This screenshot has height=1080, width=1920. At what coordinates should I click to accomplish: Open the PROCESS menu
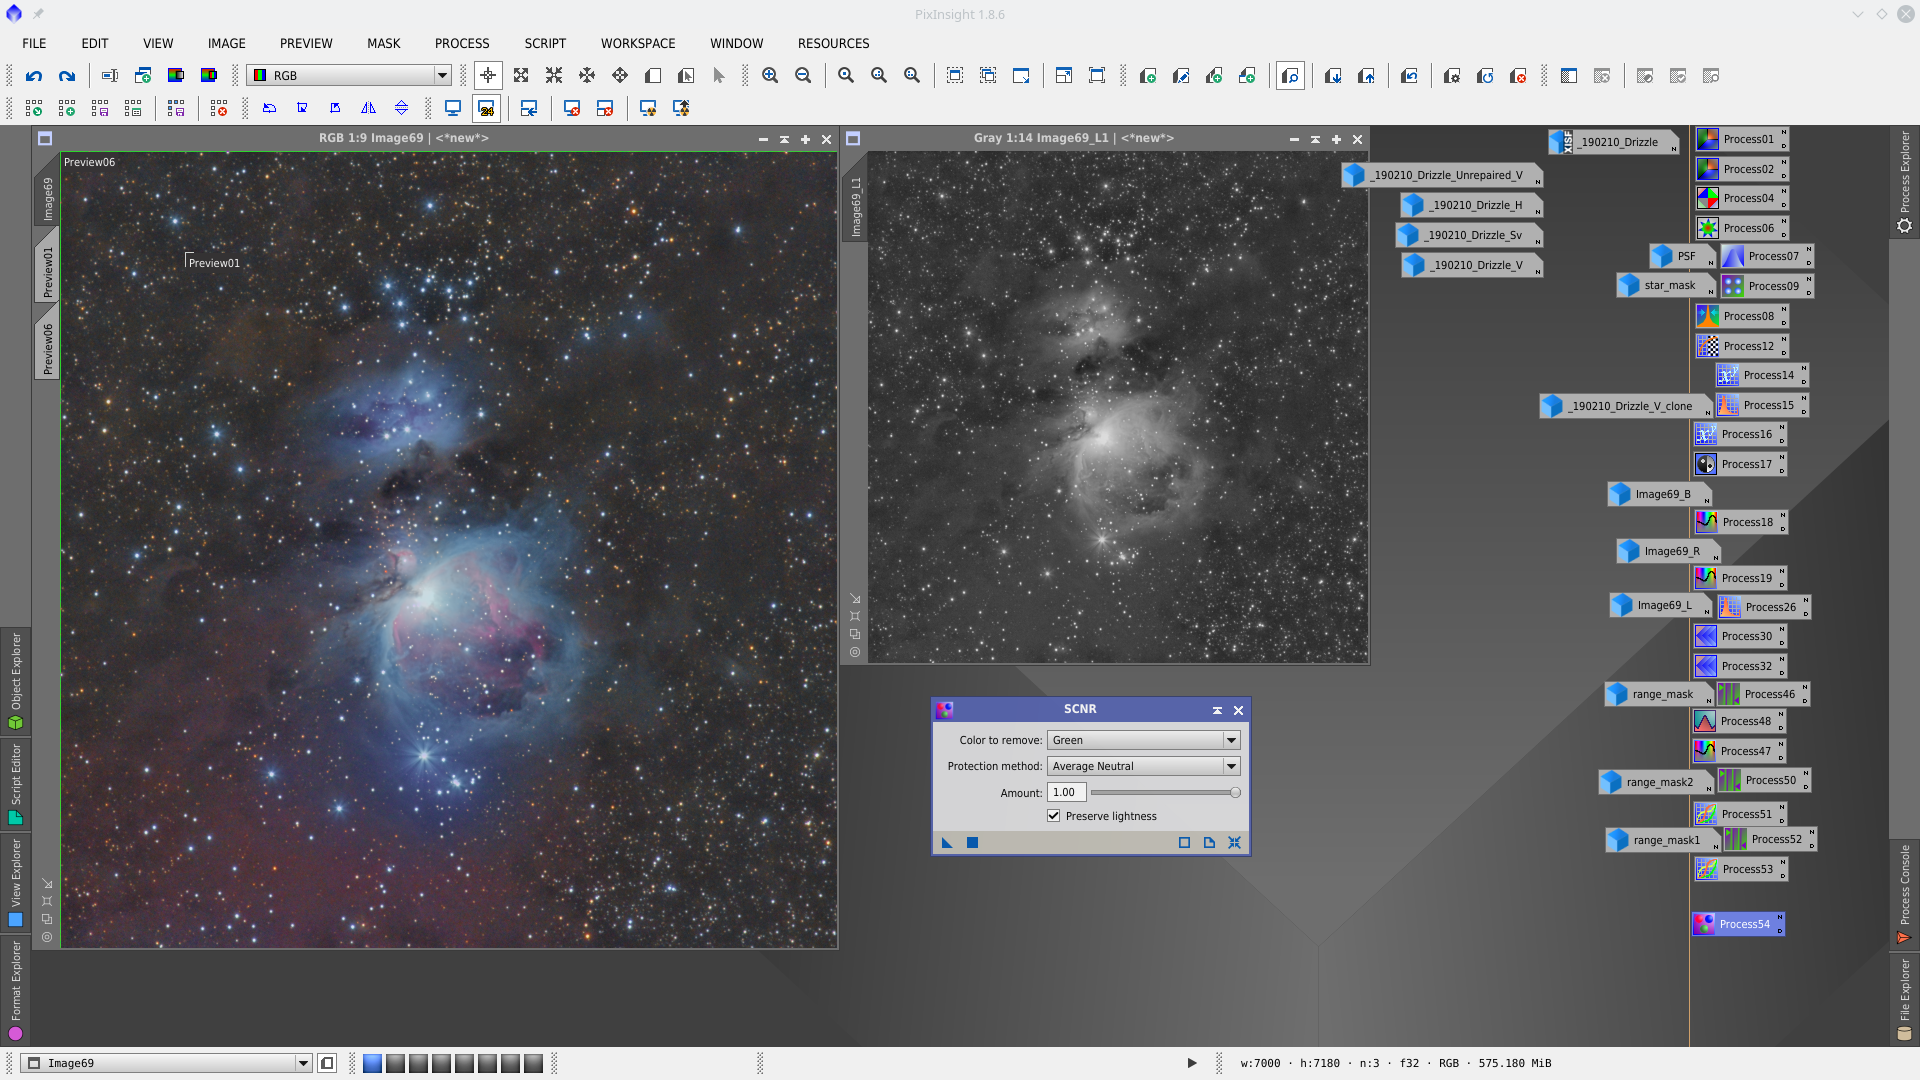coord(462,43)
